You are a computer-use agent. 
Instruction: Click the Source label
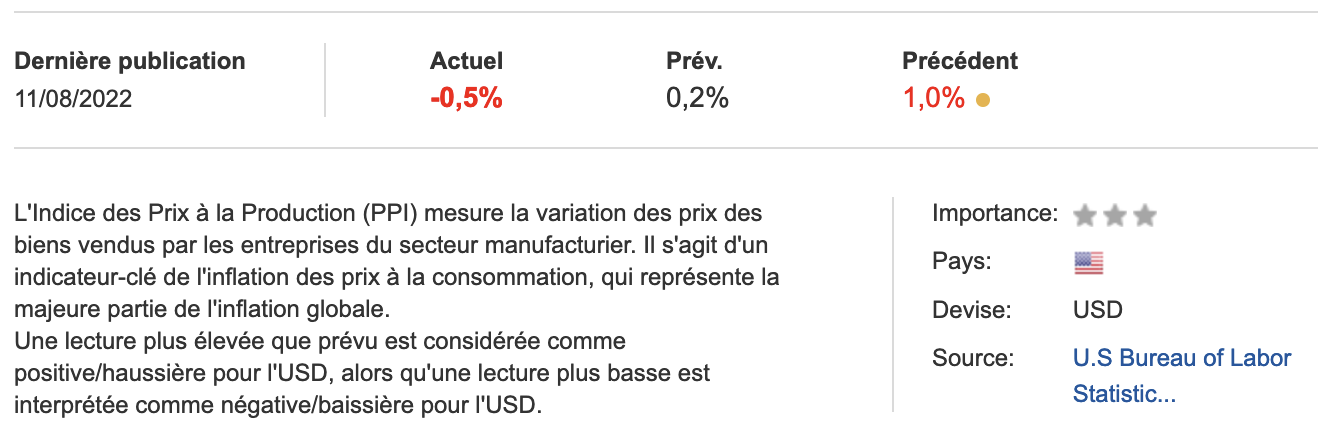(972, 358)
